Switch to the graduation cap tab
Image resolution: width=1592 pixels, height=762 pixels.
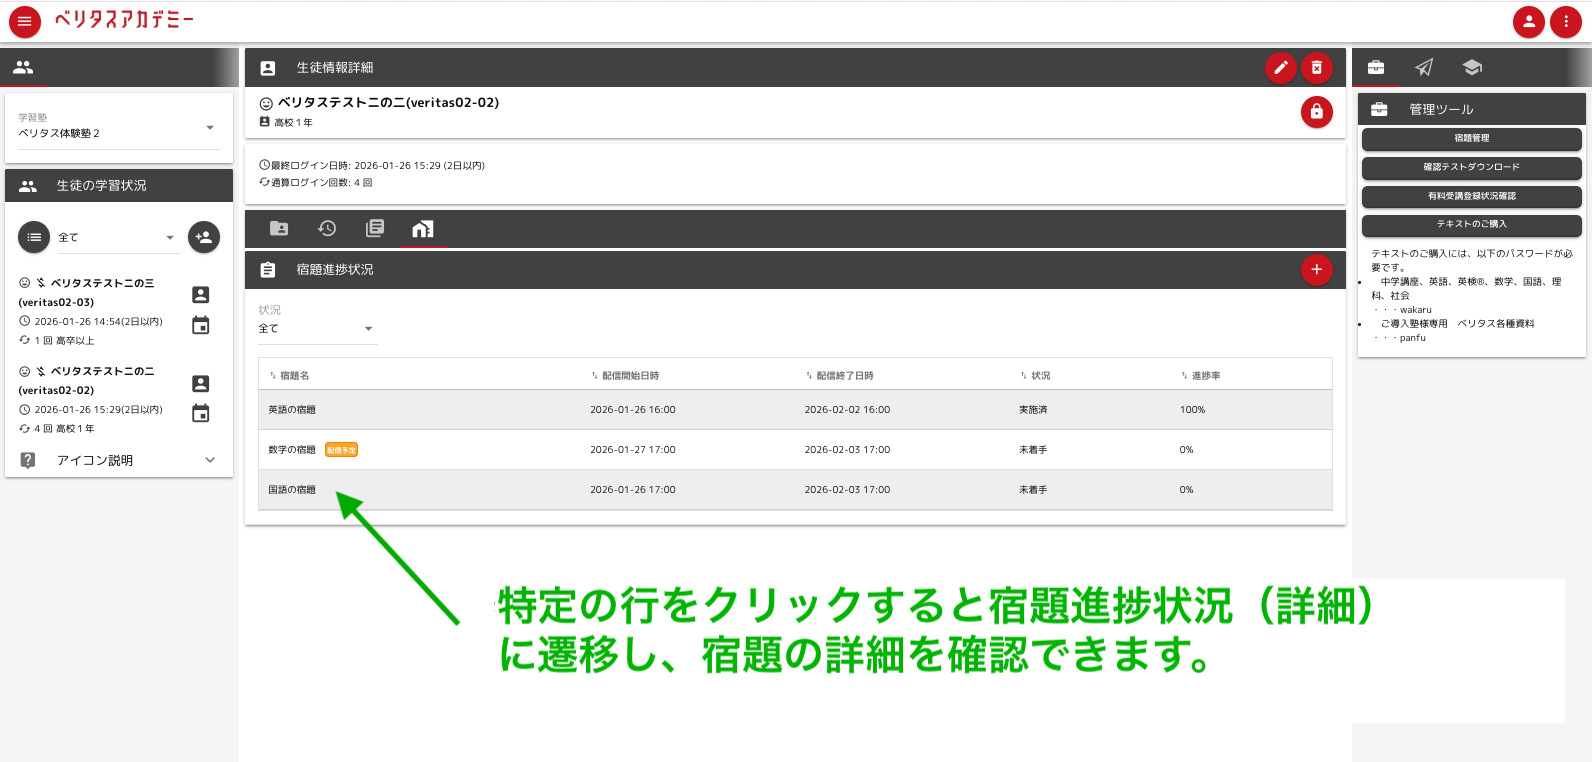(x=1472, y=68)
